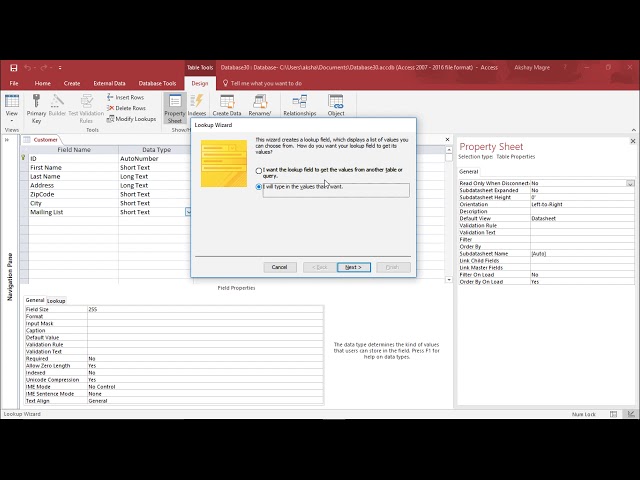Select General tab in Property Sheet
The width and height of the screenshot is (640, 480).
pos(468,172)
